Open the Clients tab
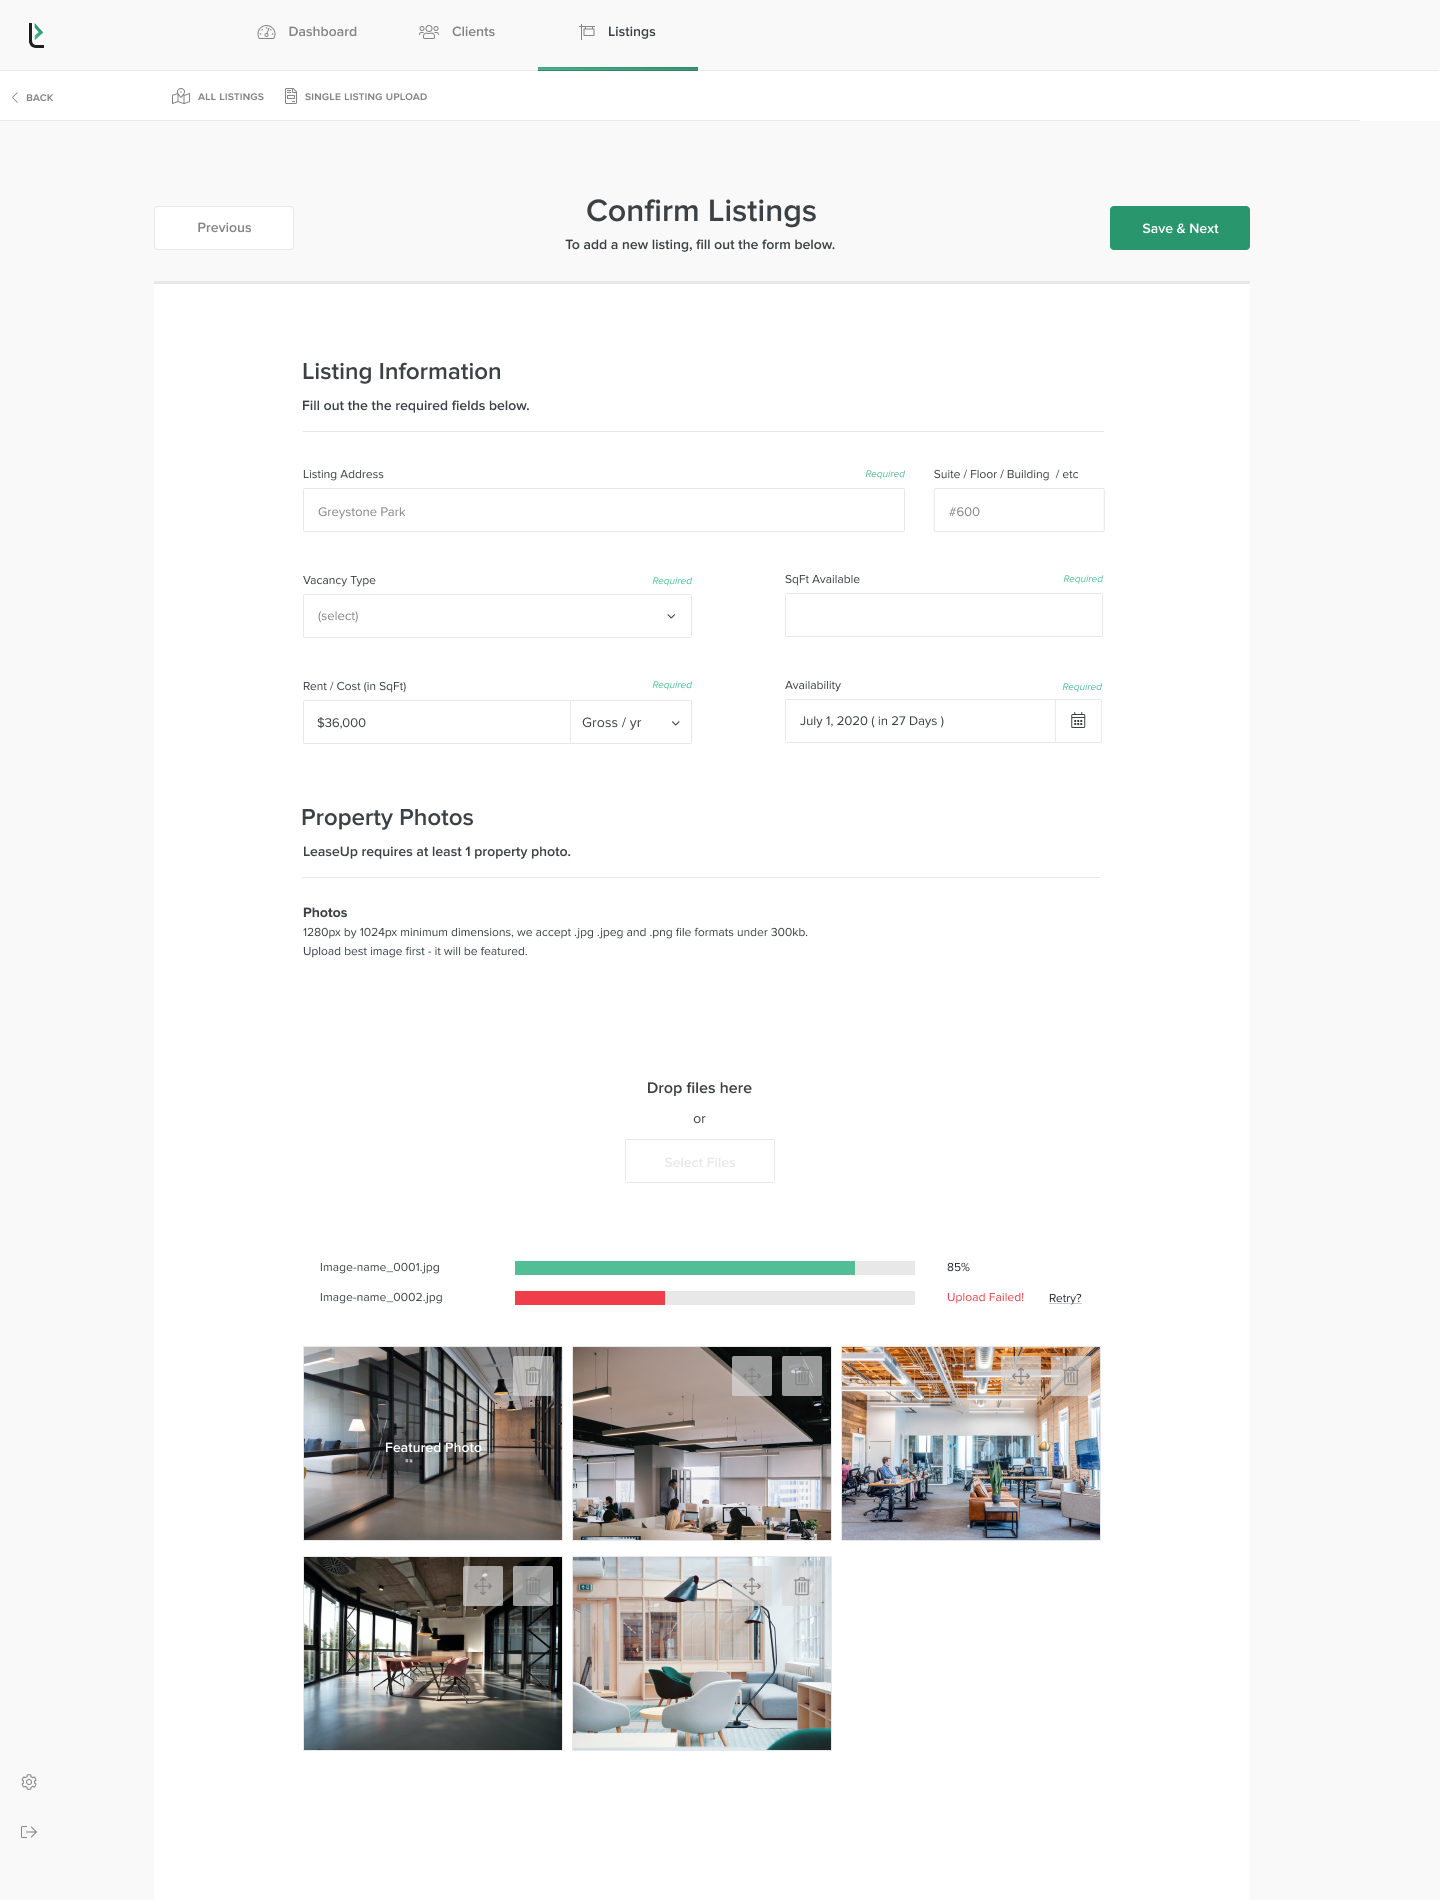 pos(457,32)
